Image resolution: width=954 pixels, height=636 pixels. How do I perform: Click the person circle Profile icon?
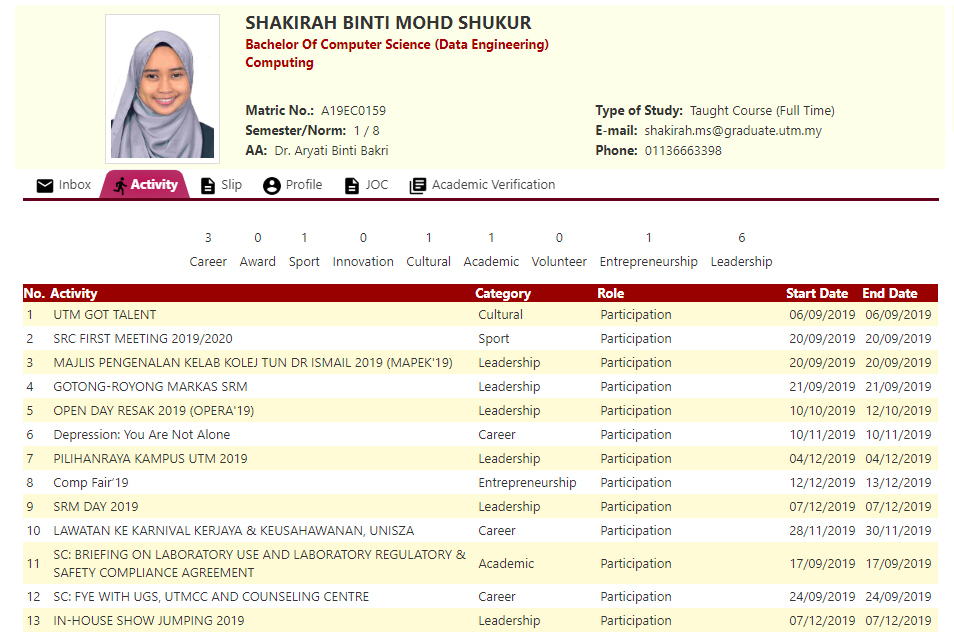[x=272, y=185]
